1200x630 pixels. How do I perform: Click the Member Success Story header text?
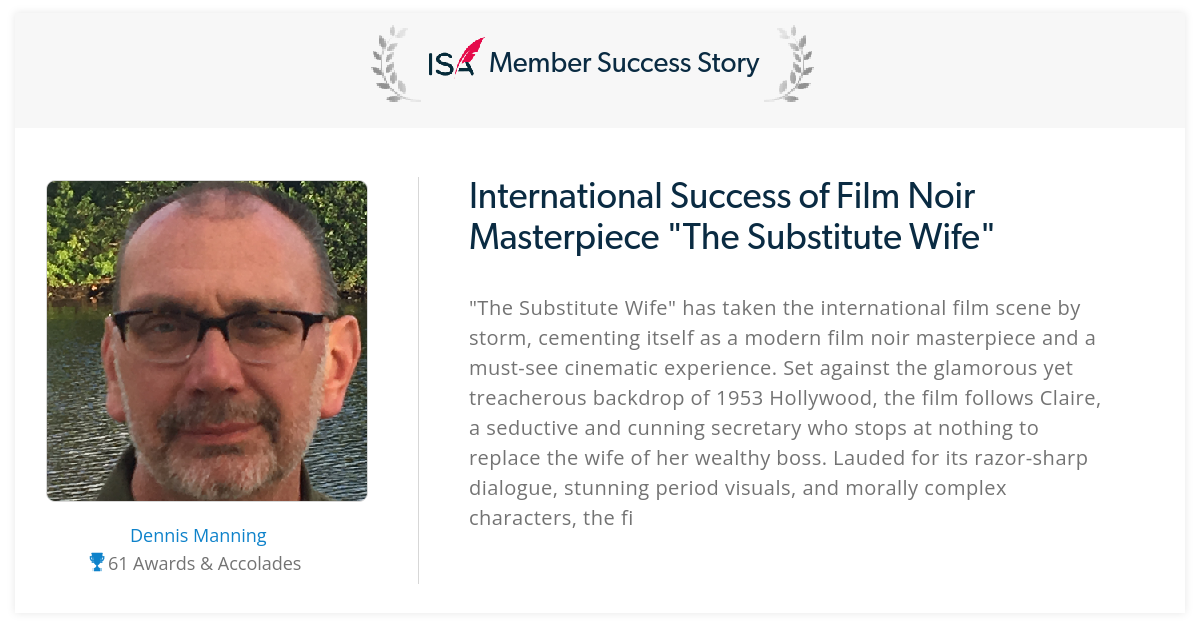point(624,63)
